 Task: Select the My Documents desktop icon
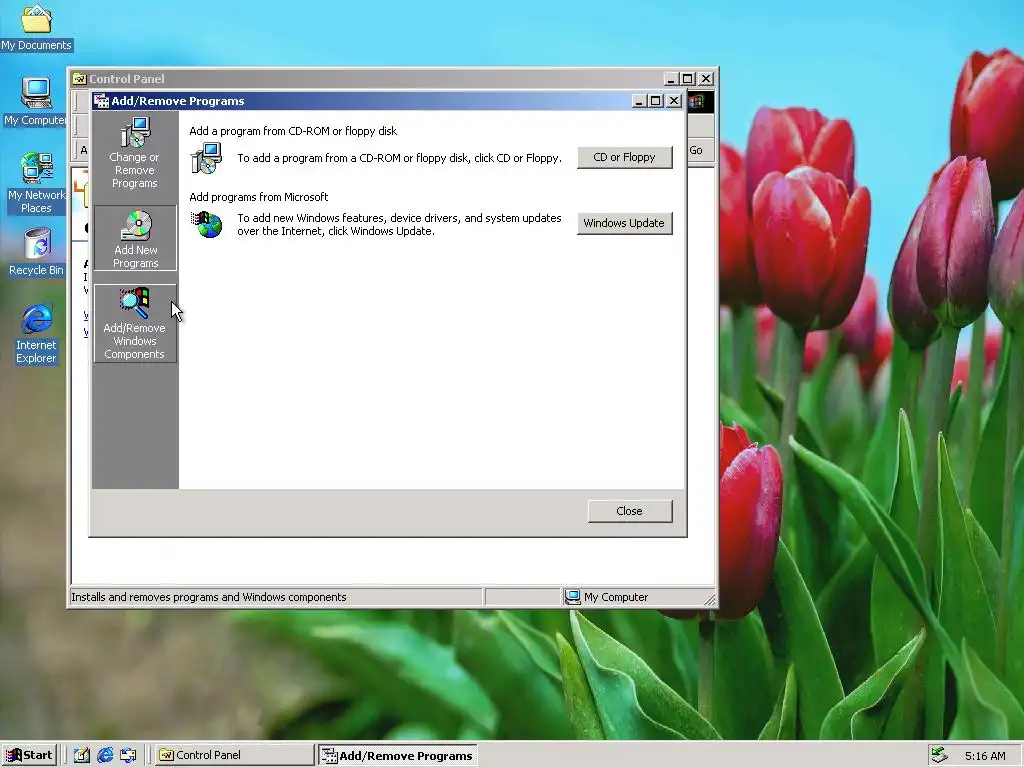pyautogui.click(x=36, y=28)
